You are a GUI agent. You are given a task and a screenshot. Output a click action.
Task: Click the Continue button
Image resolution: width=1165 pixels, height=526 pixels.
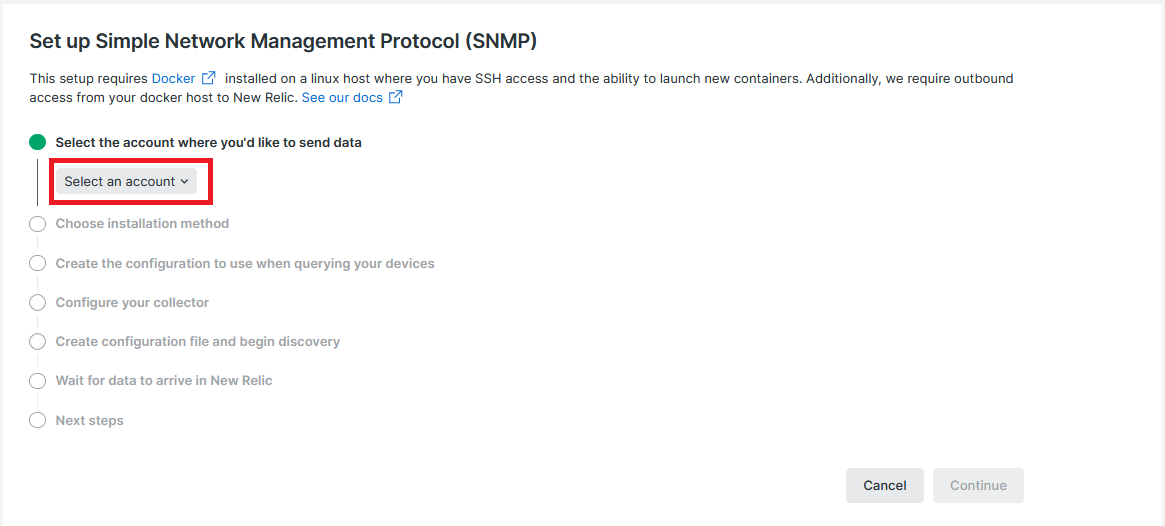coord(979,485)
